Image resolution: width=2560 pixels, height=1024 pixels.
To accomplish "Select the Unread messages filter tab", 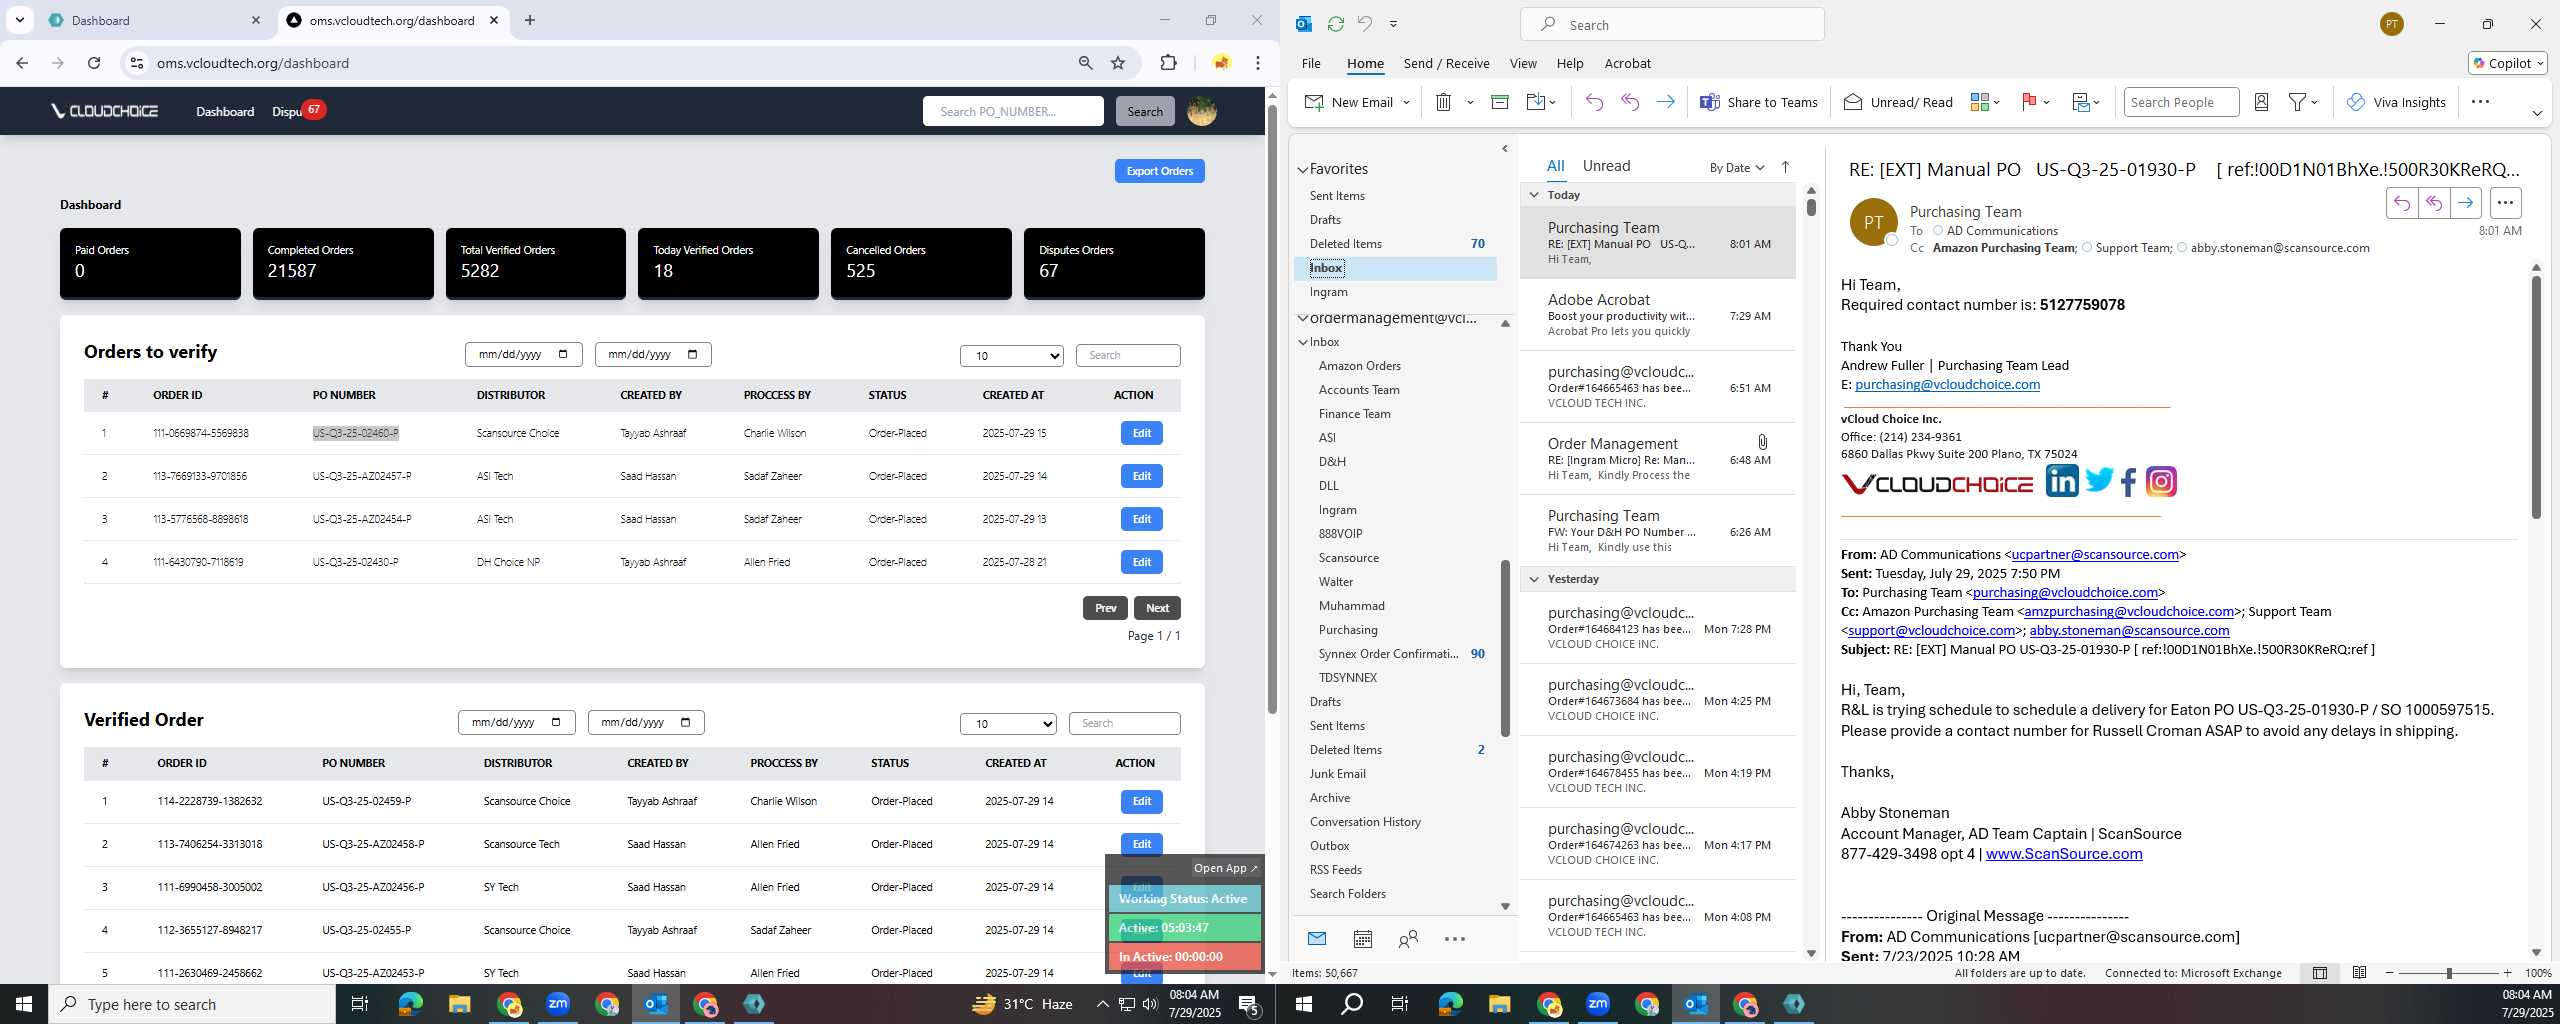I will 1606,166.
